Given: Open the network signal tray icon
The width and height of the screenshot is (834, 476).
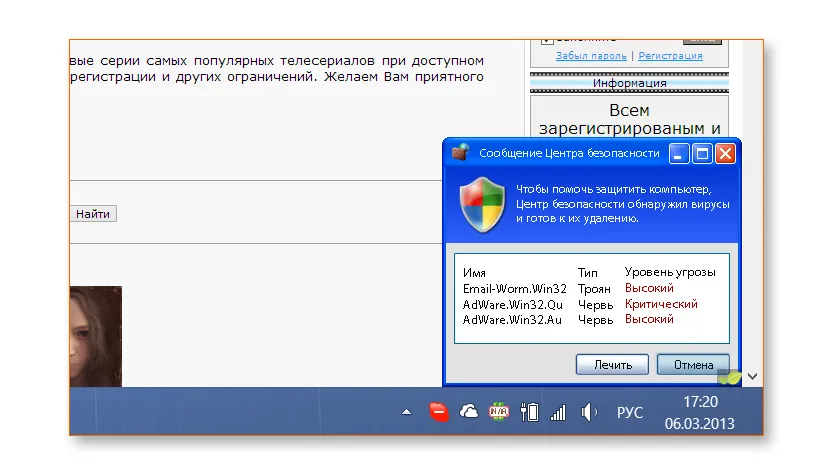Looking at the screenshot, I should pos(558,413).
